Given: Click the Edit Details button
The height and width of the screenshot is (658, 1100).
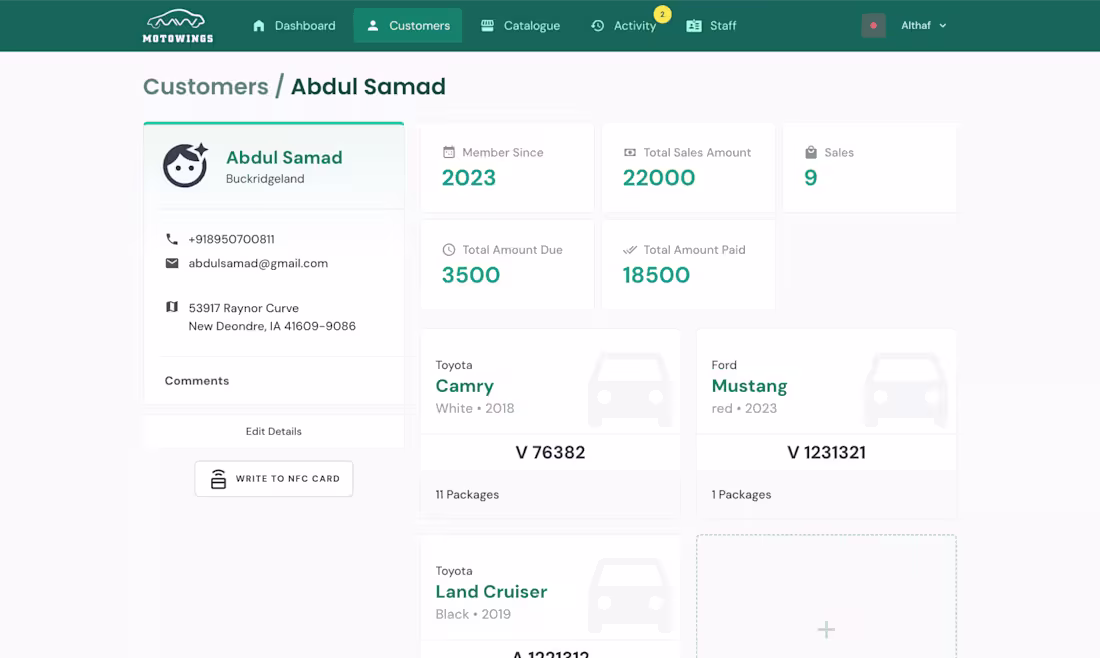Looking at the screenshot, I should click(274, 431).
